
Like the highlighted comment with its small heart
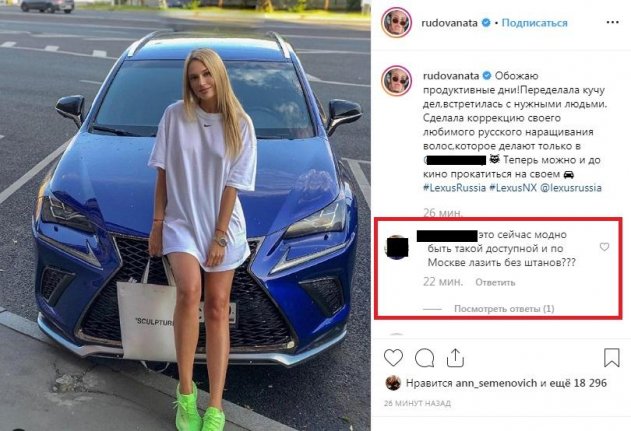tap(604, 247)
